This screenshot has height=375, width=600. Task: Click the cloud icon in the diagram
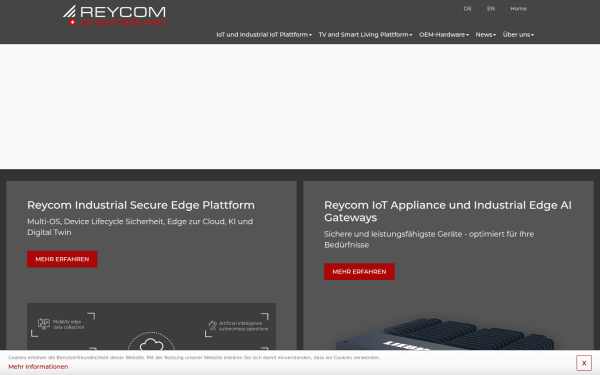[x=152, y=344]
